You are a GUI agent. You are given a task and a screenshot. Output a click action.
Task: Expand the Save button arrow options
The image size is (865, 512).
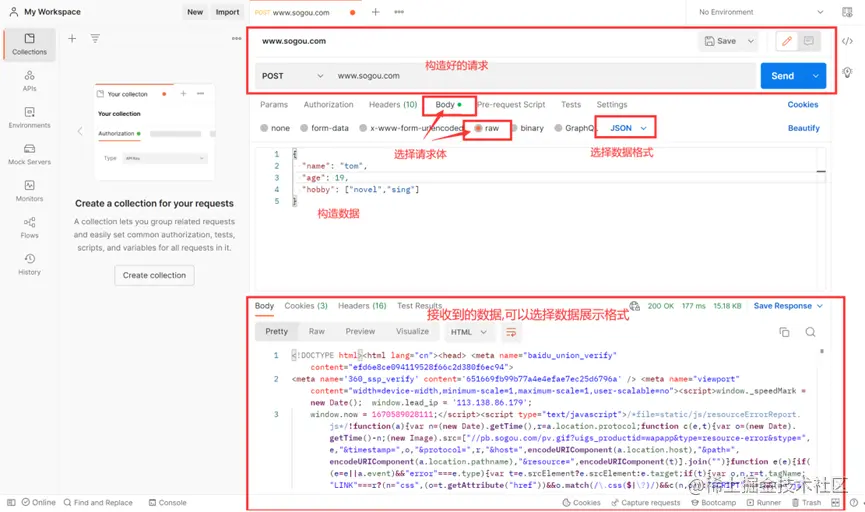pos(750,41)
